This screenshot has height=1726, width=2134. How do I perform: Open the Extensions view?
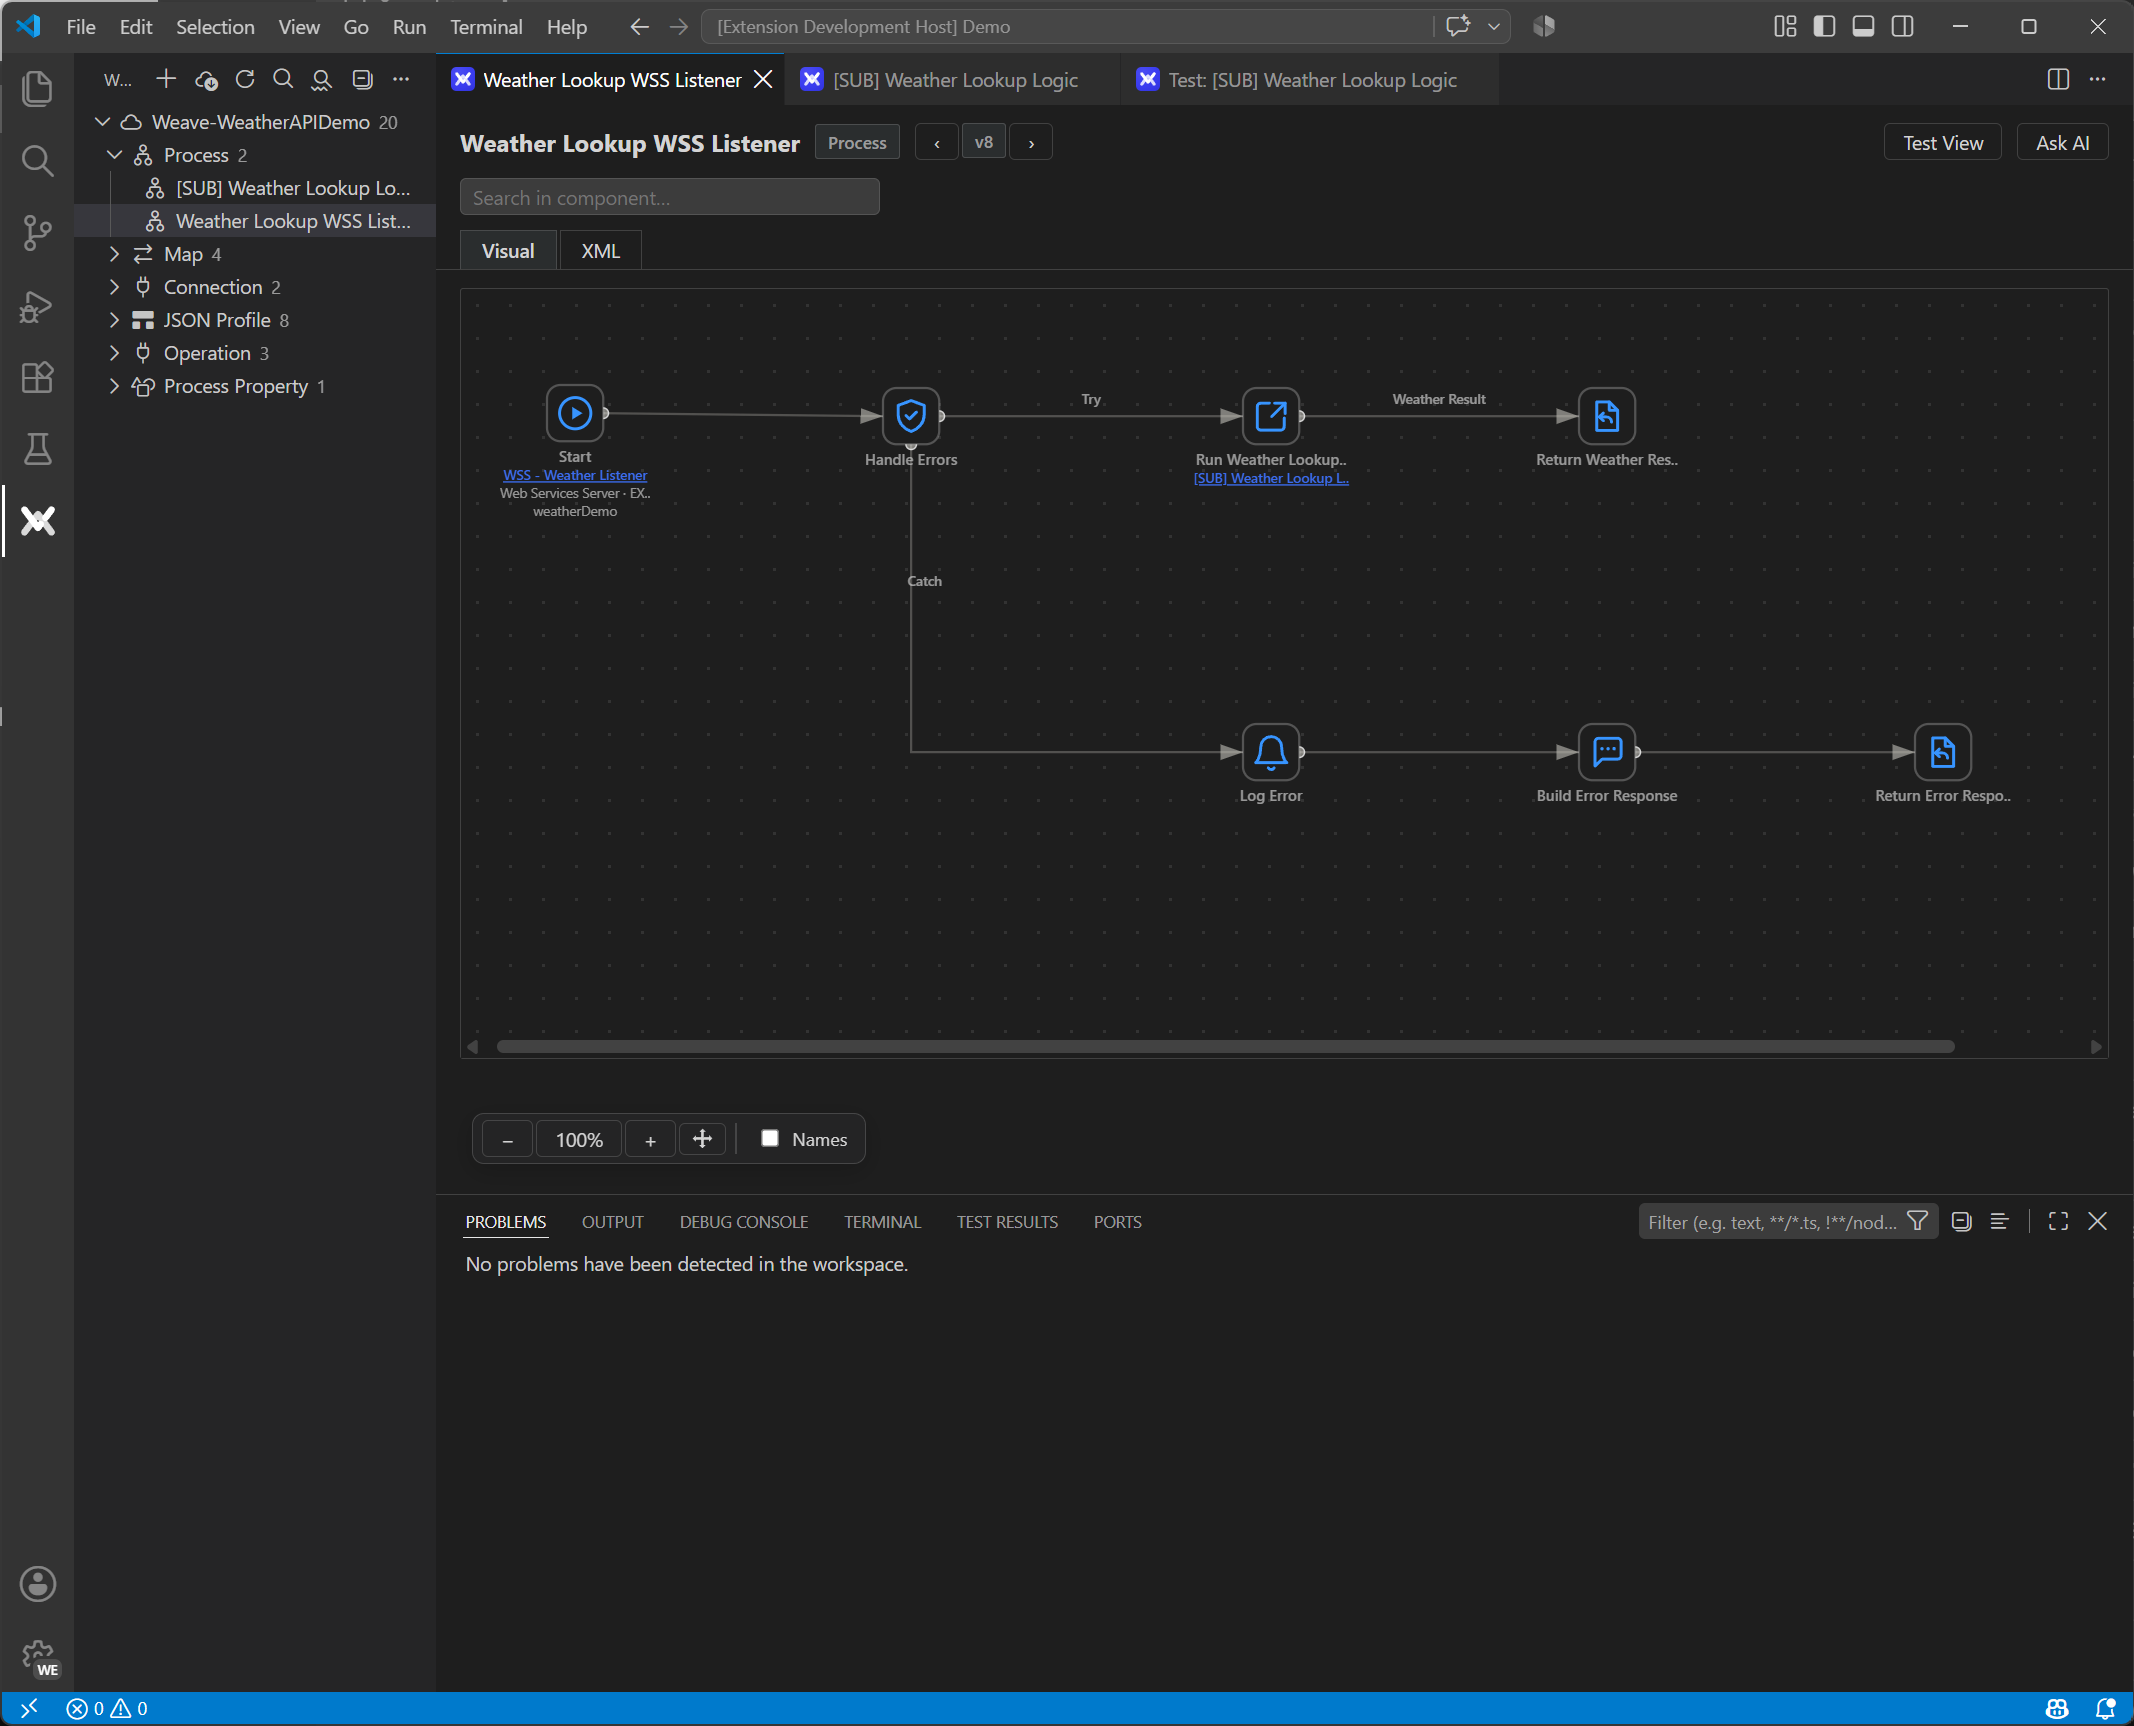pyautogui.click(x=37, y=377)
